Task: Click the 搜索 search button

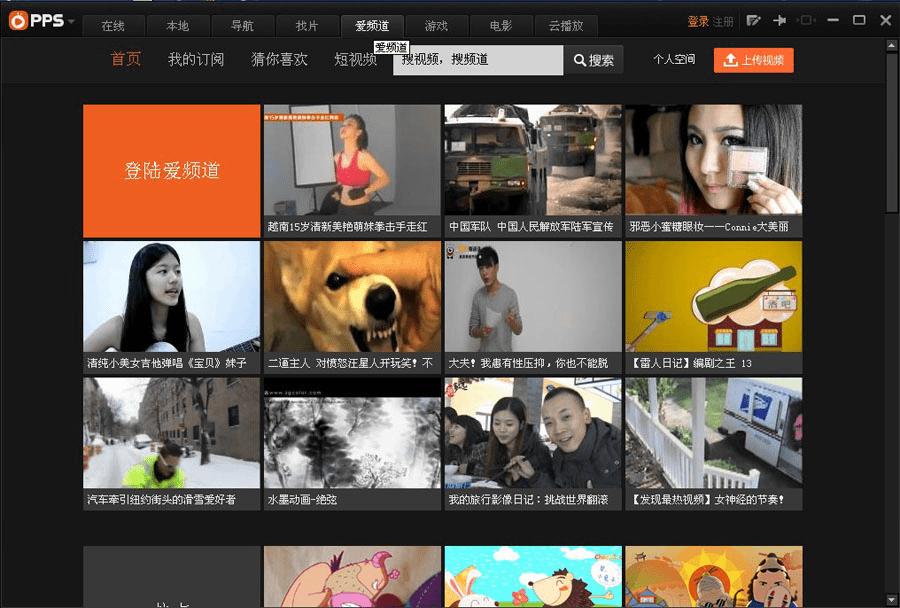Action: 593,60
